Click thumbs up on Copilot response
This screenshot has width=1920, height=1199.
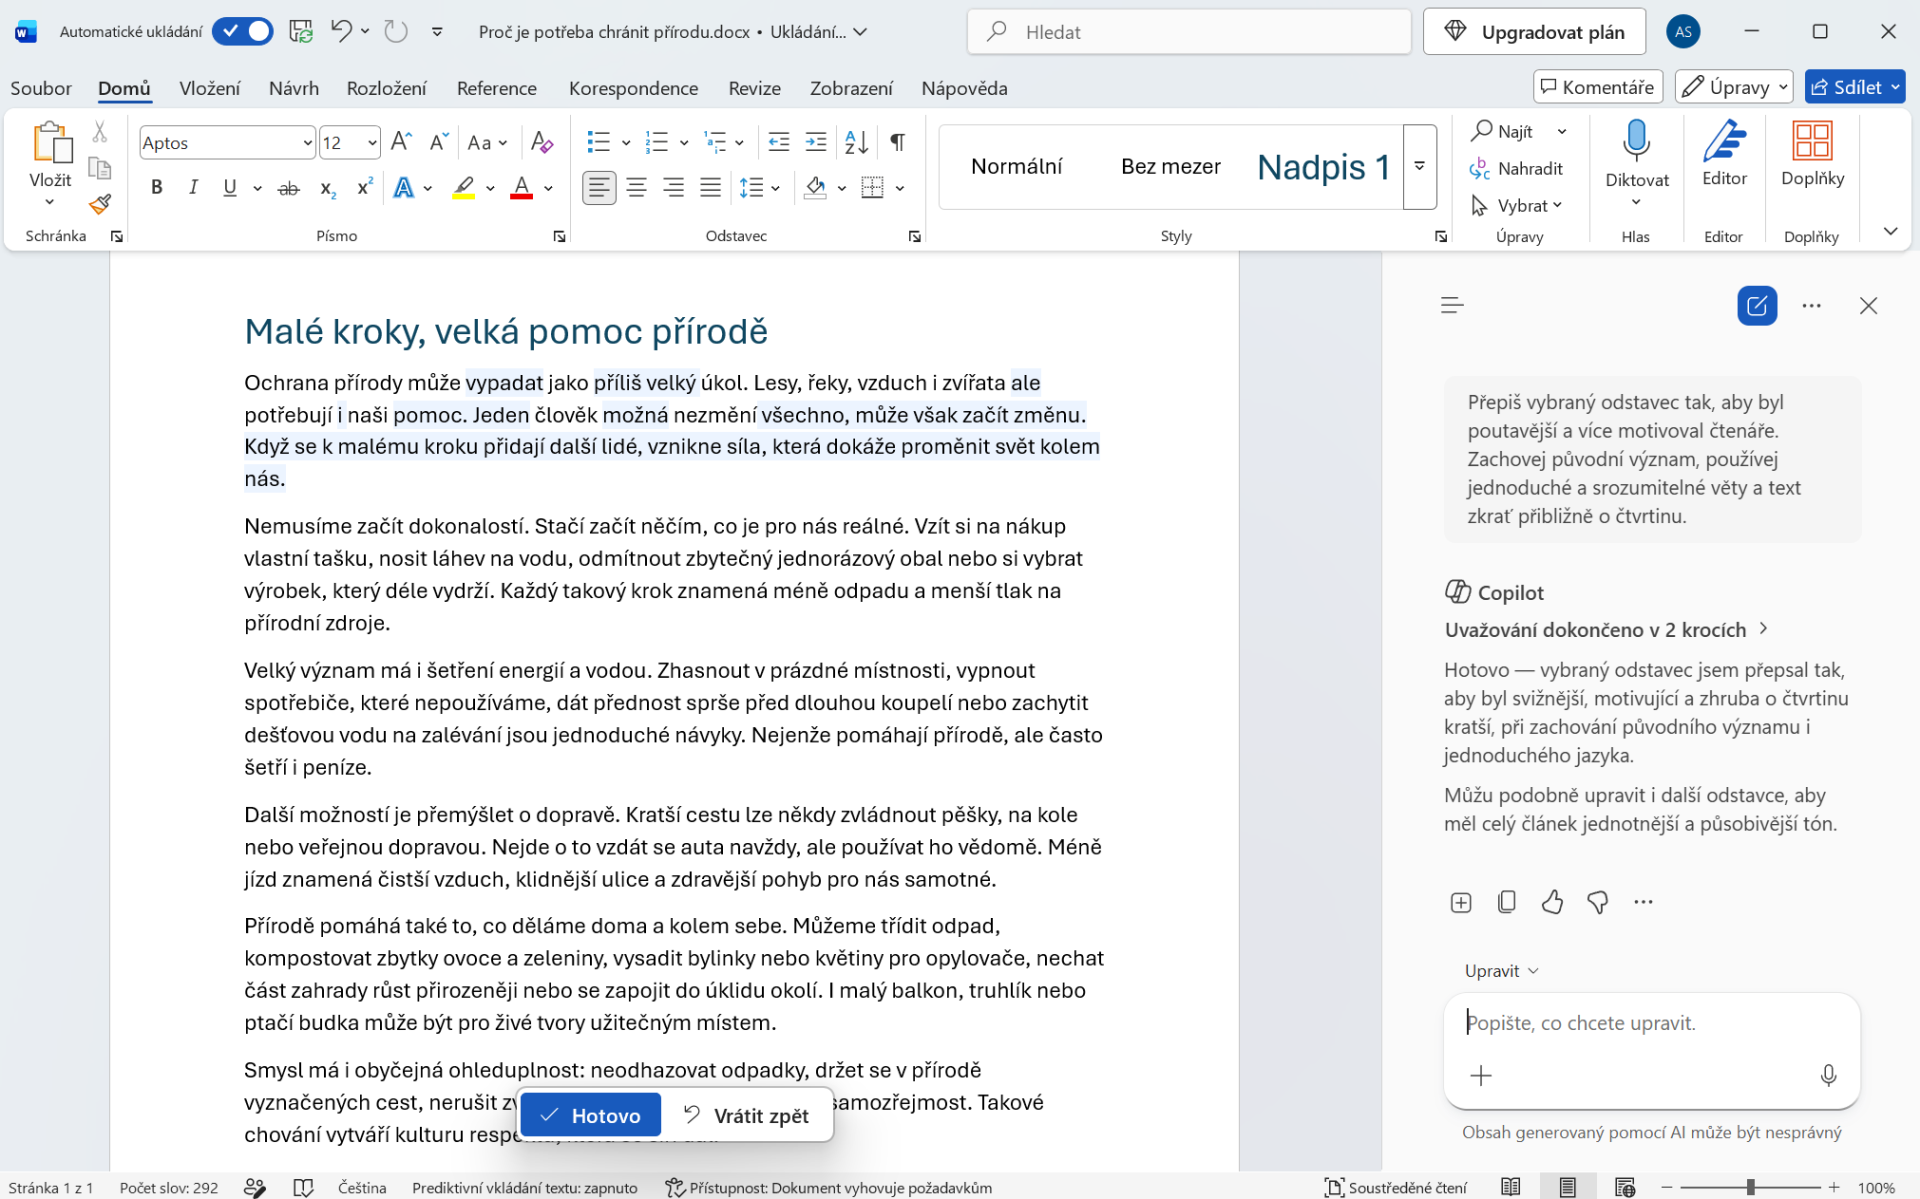tap(1552, 902)
